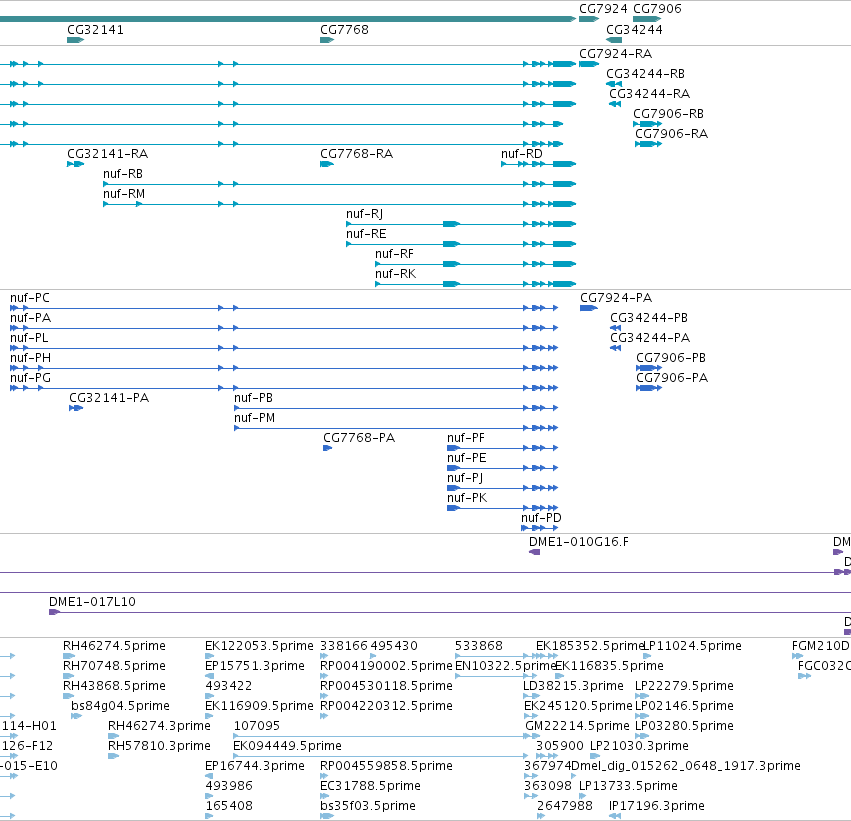The image size is (851, 821).
Task: Select the nuf-PM protein label
Action: pos(255,418)
